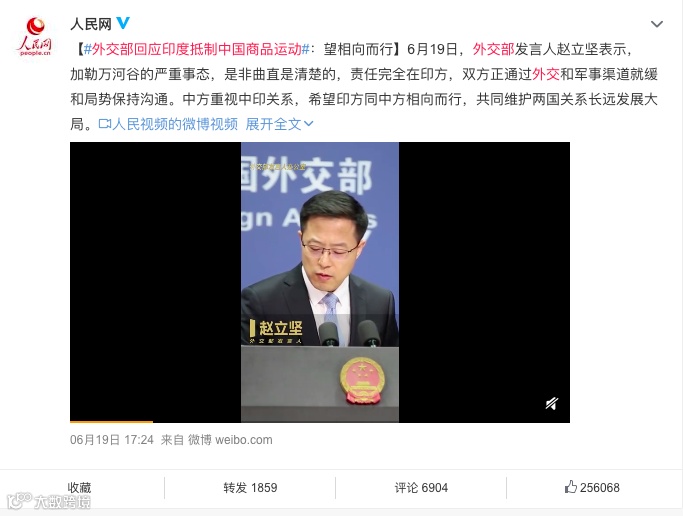Unmute the video with the speaker icon
The width and height of the screenshot is (683, 516).
tap(551, 404)
